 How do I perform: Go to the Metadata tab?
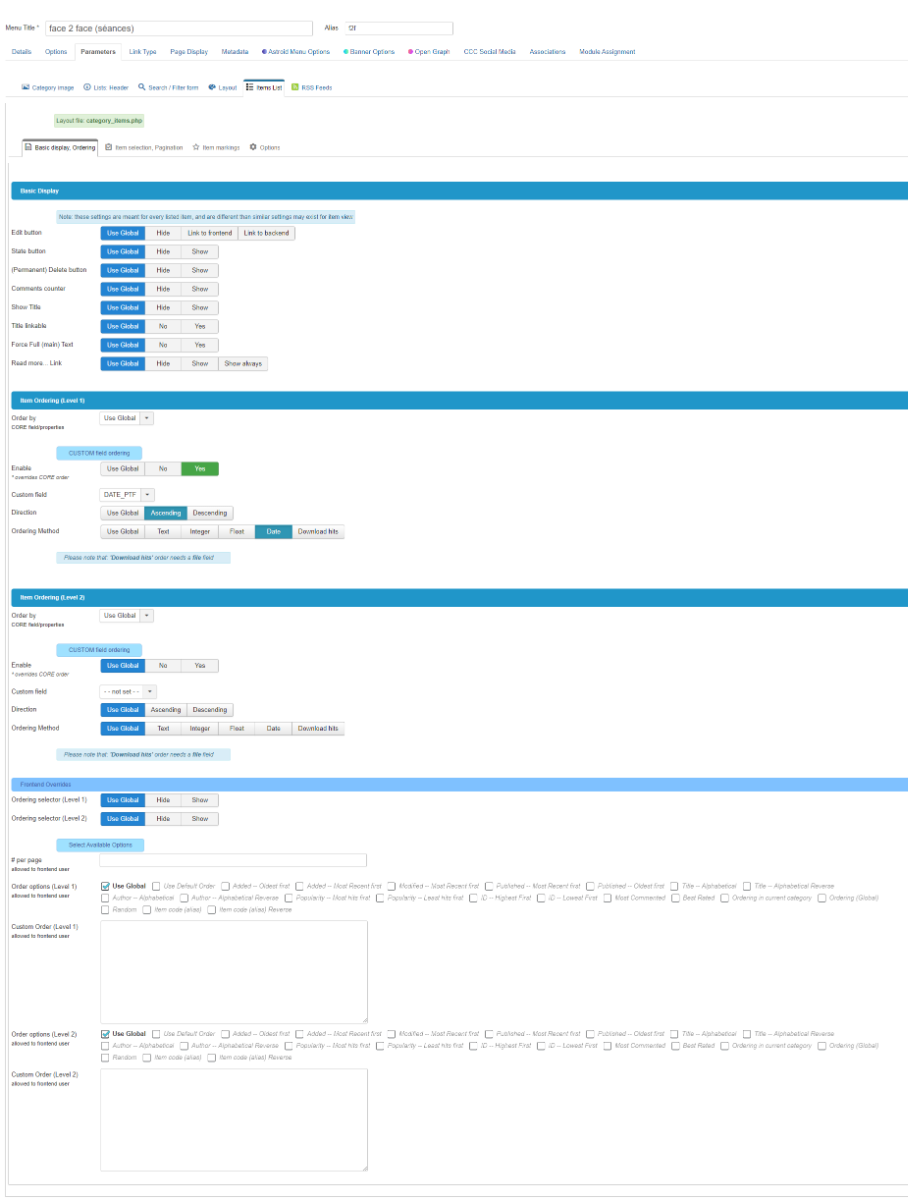(235, 51)
